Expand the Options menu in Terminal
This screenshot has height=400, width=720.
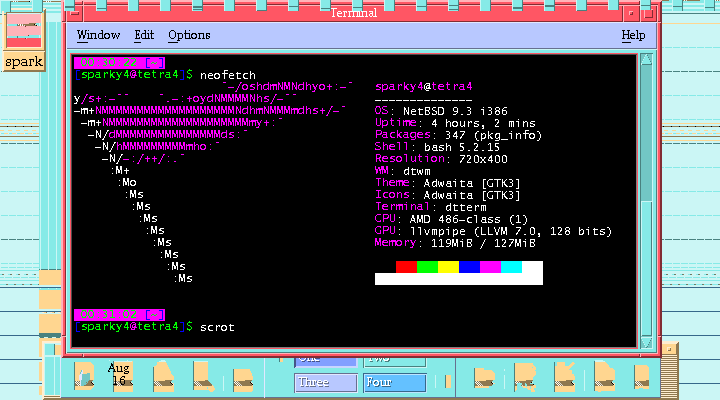[x=189, y=35]
